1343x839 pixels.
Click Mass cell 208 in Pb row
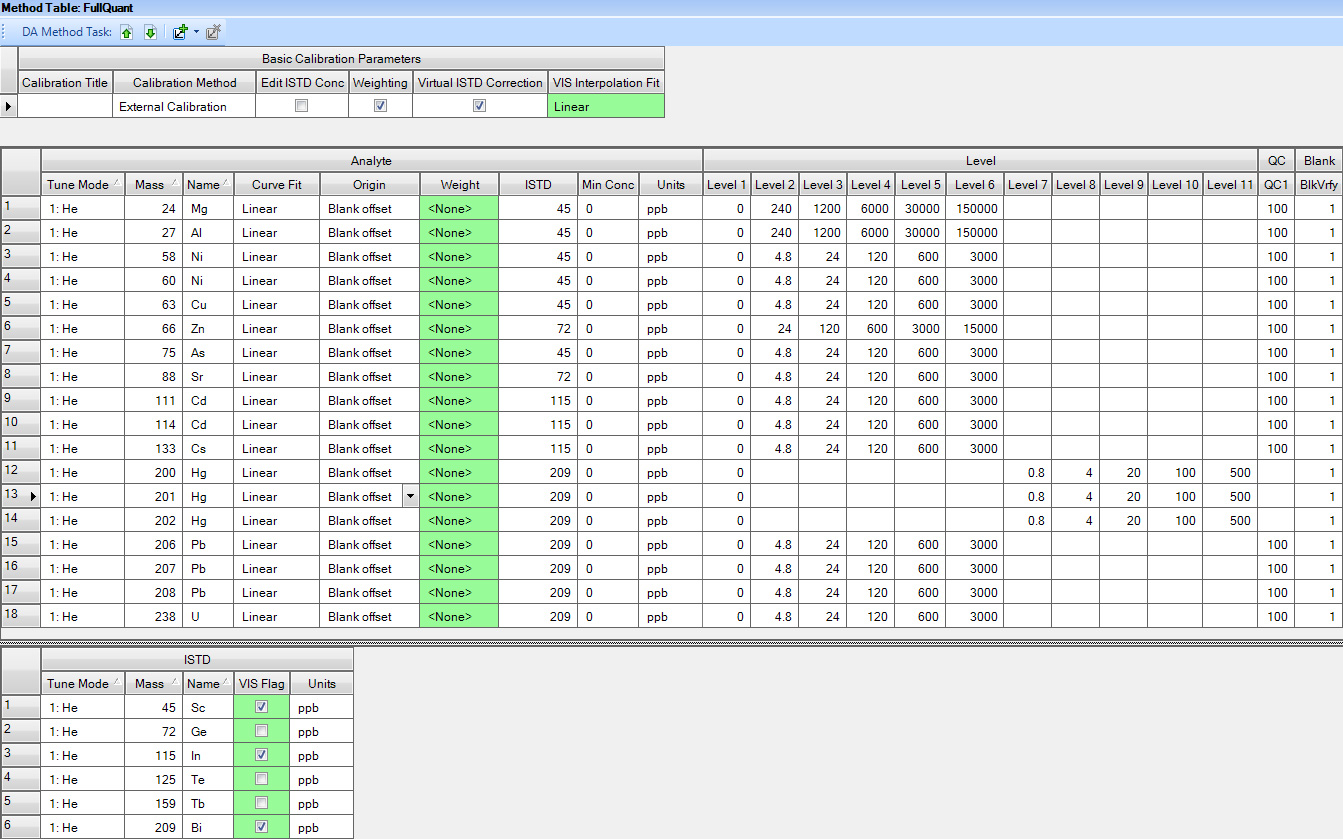(x=154, y=592)
